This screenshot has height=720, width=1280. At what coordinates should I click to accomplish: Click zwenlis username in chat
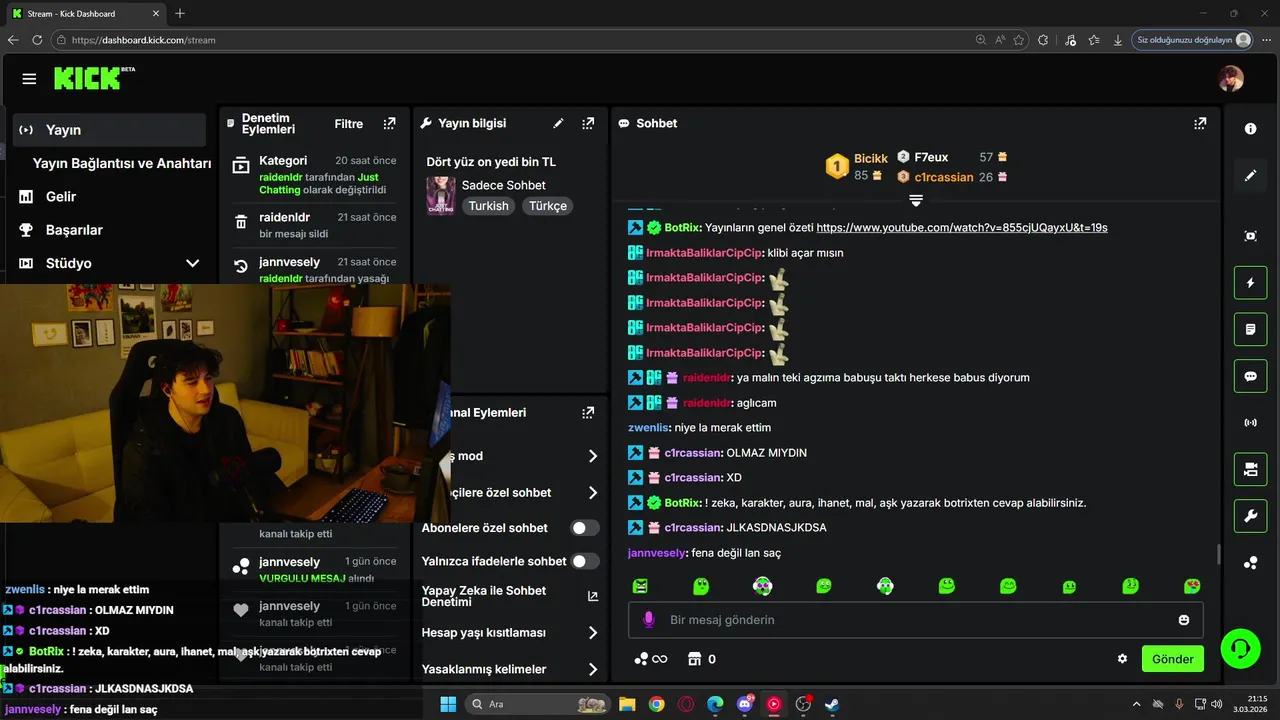tap(648, 428)
